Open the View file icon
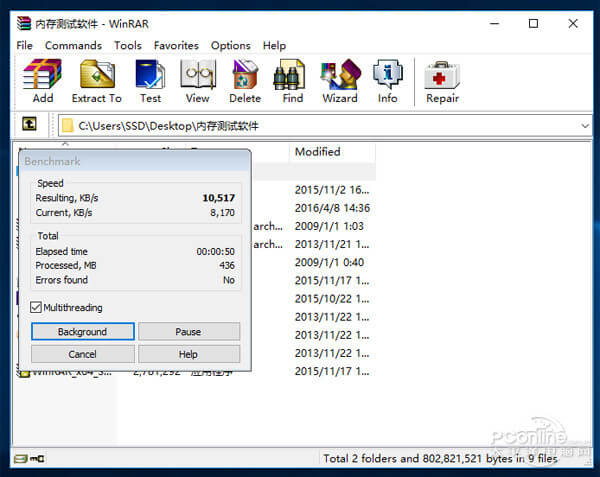600x477 pixels. [x=197, y=76]
